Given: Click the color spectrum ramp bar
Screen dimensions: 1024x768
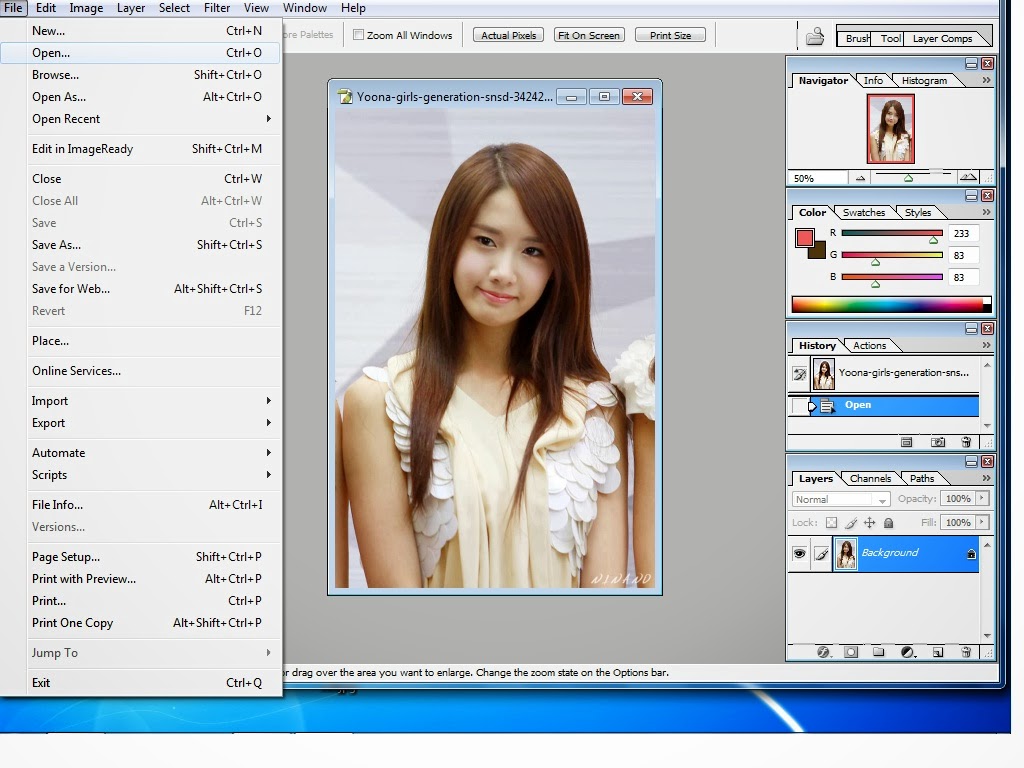Looking at the screenshot, I should pyautogui.click(x=891, y=304).
